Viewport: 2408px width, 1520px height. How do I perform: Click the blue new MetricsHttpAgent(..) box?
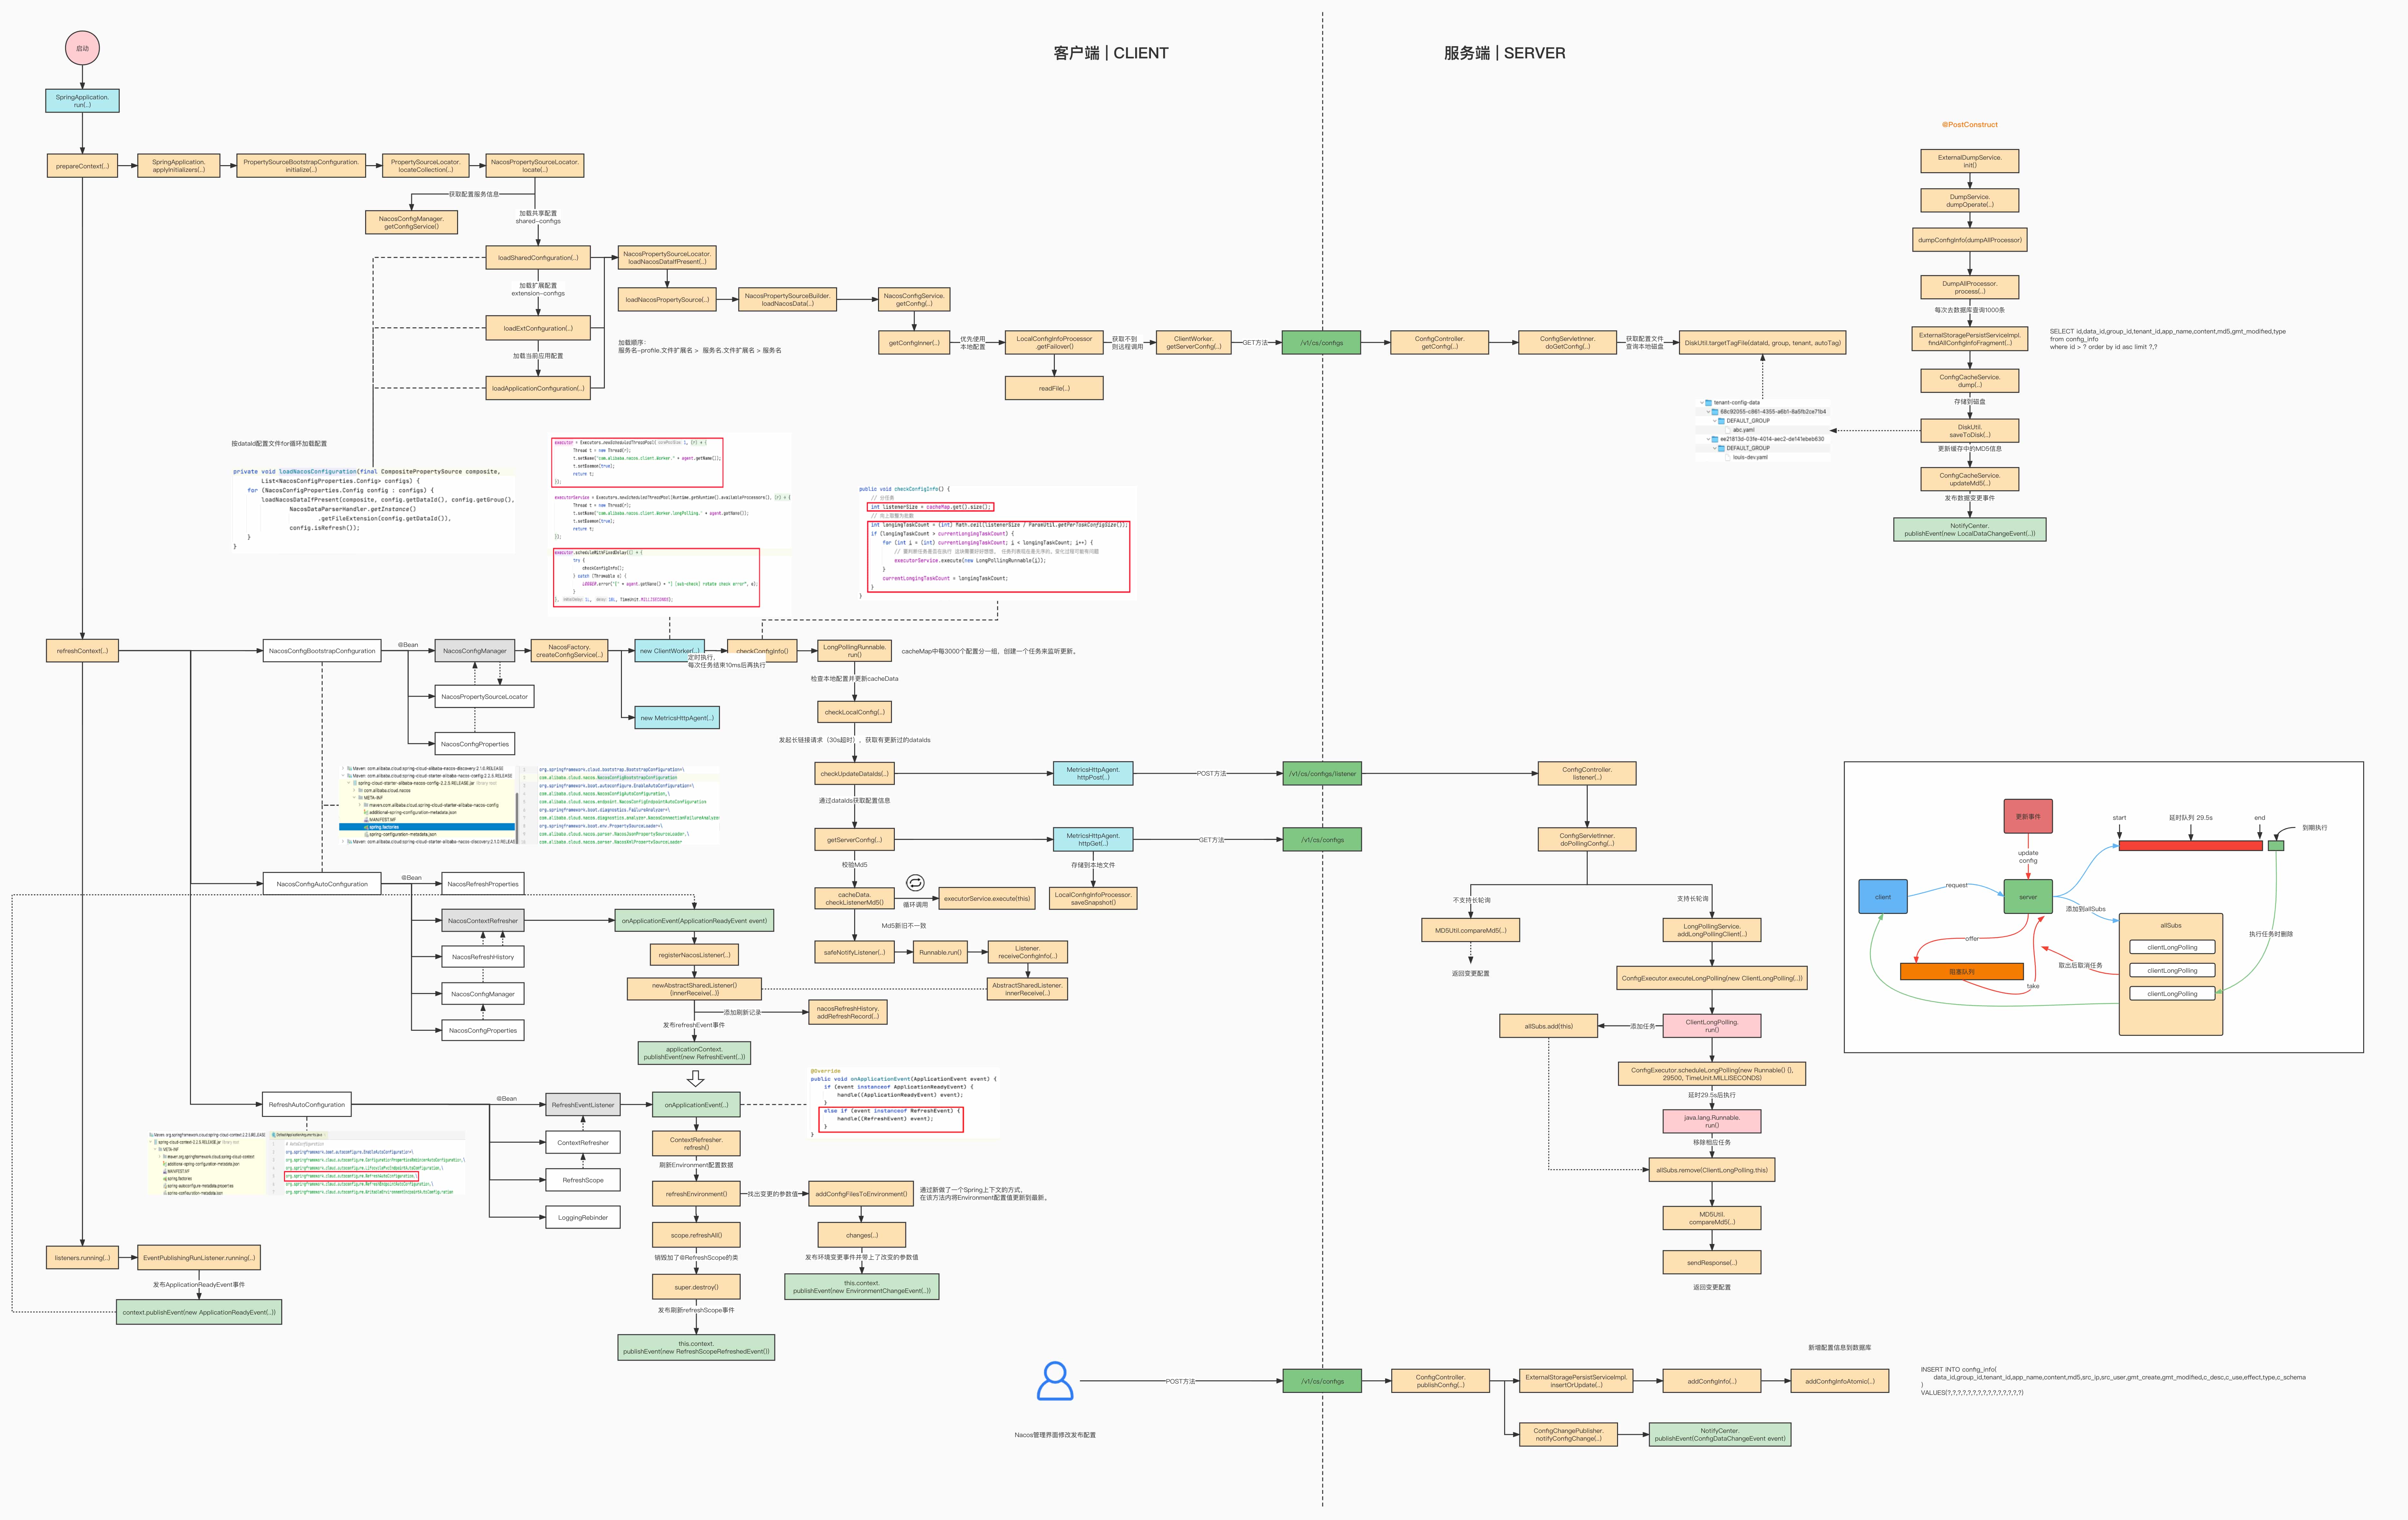677,718
